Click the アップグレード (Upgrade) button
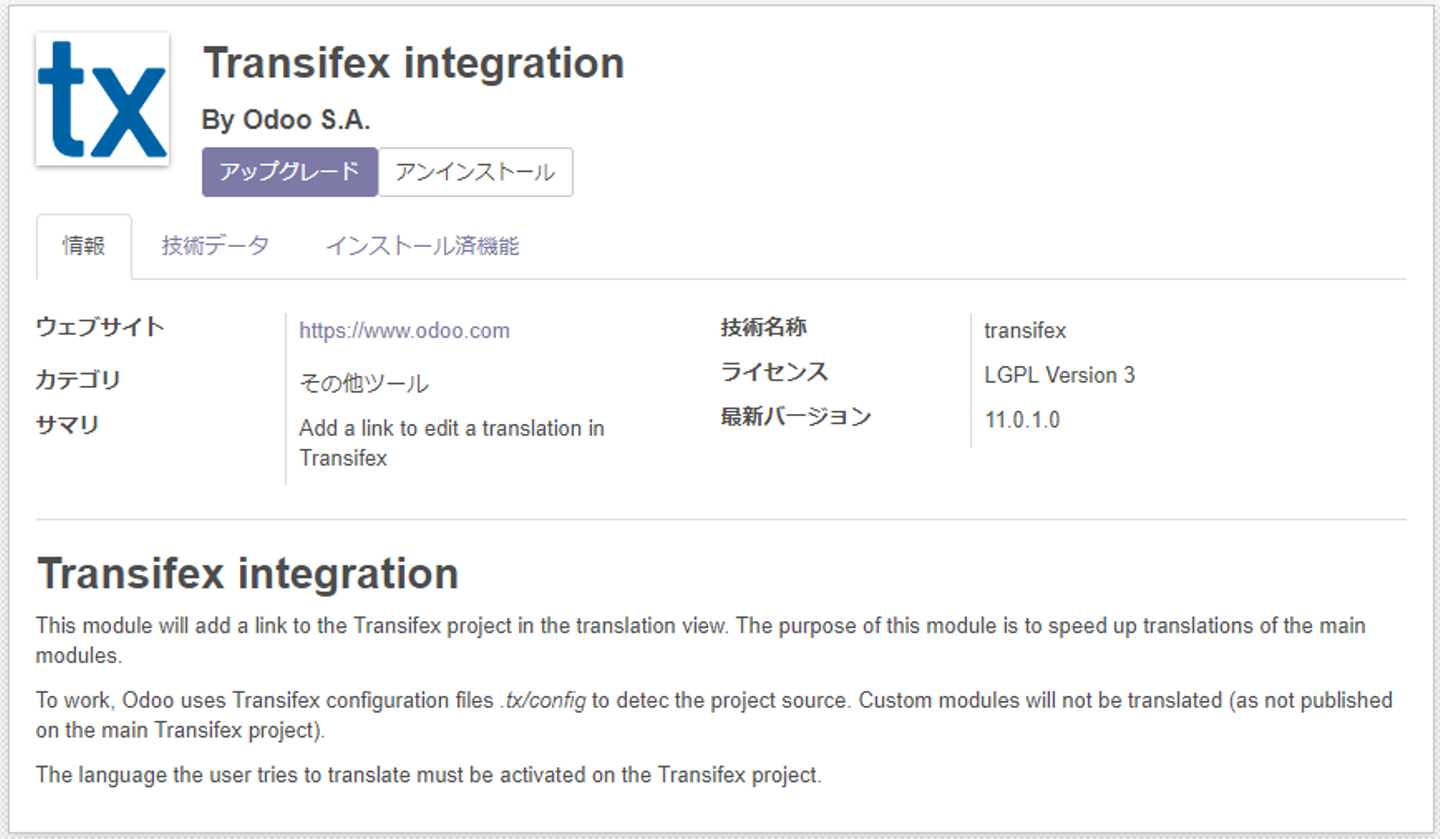The image size is (1440, 839). [289, 172]
